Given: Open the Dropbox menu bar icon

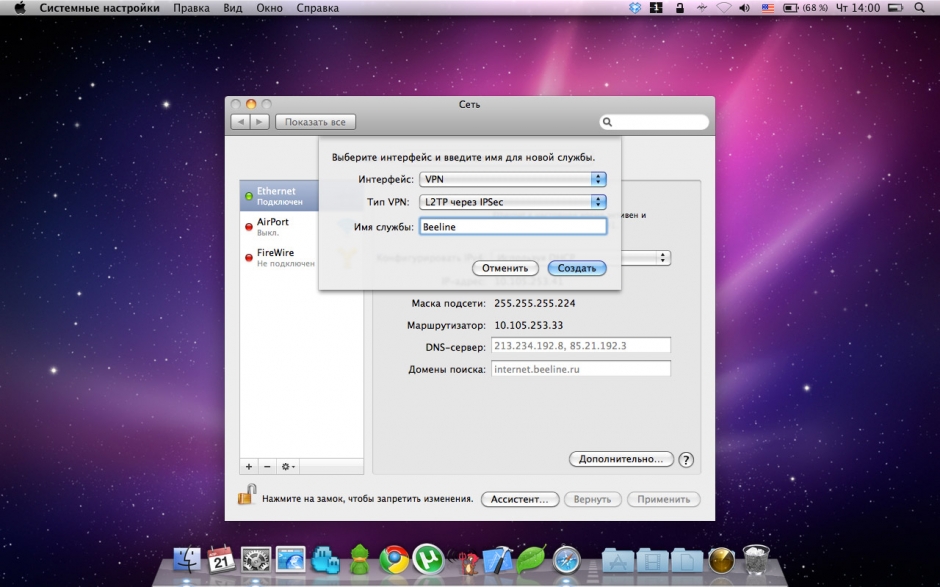Looking at the screenshot, I should pos(635,8).
